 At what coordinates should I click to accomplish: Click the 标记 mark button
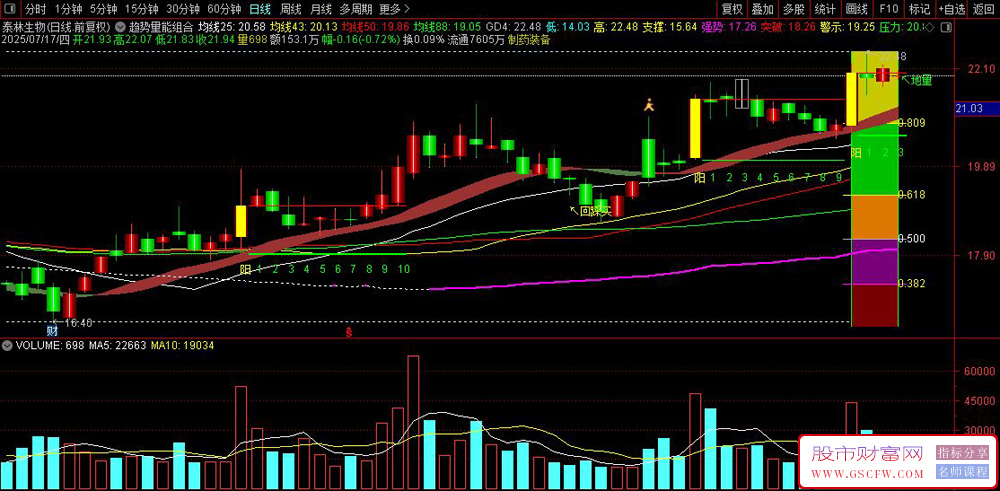(919, 9)
